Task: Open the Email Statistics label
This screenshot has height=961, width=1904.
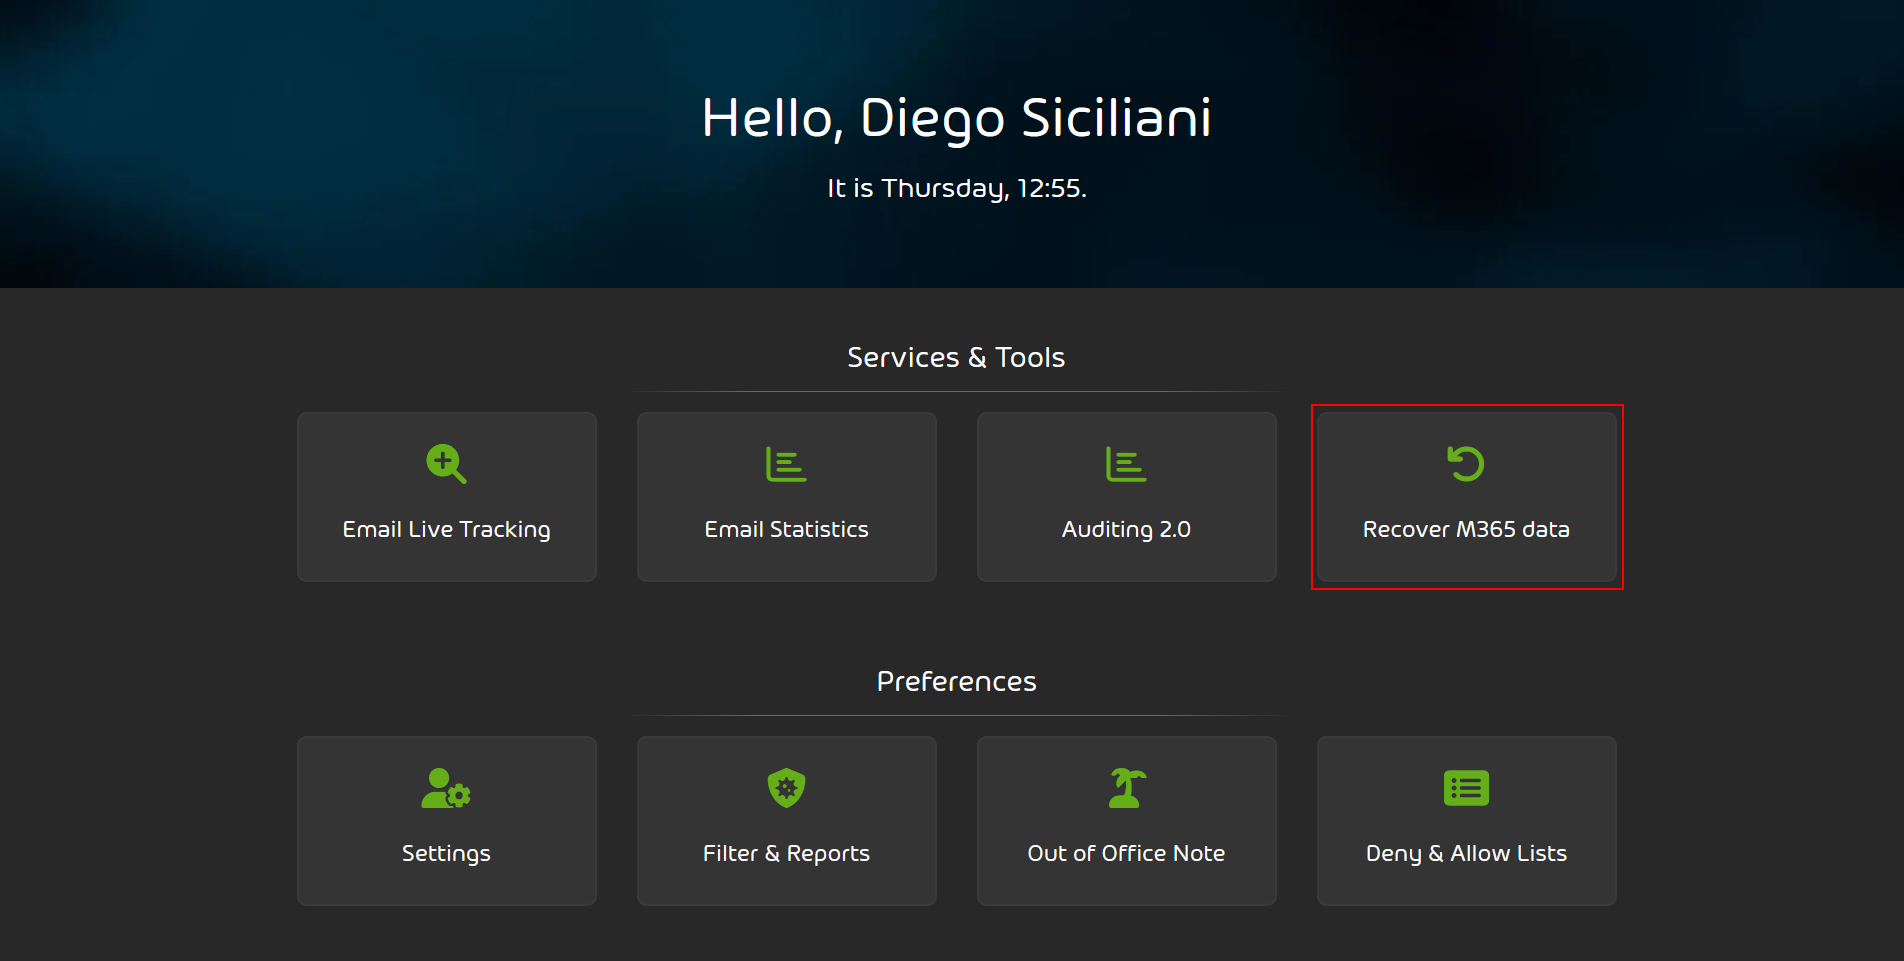Action: tap(786, 529)
